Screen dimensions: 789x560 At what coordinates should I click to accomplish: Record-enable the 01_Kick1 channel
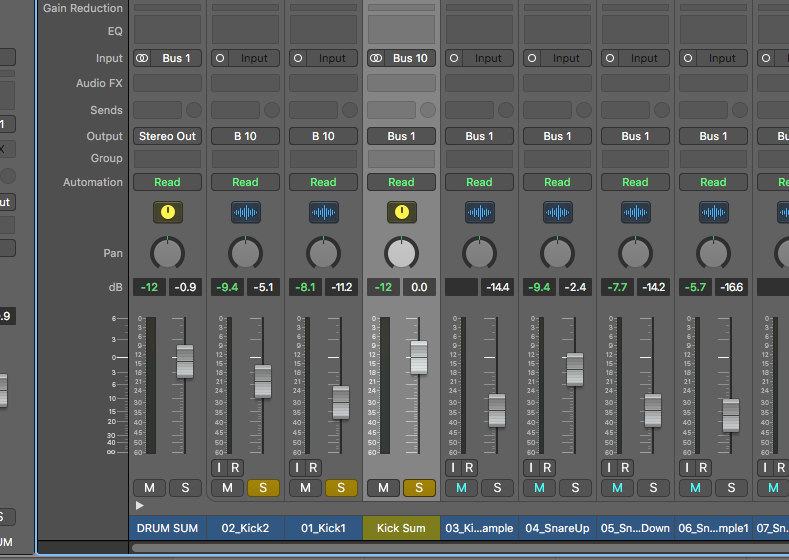point(313,468)
